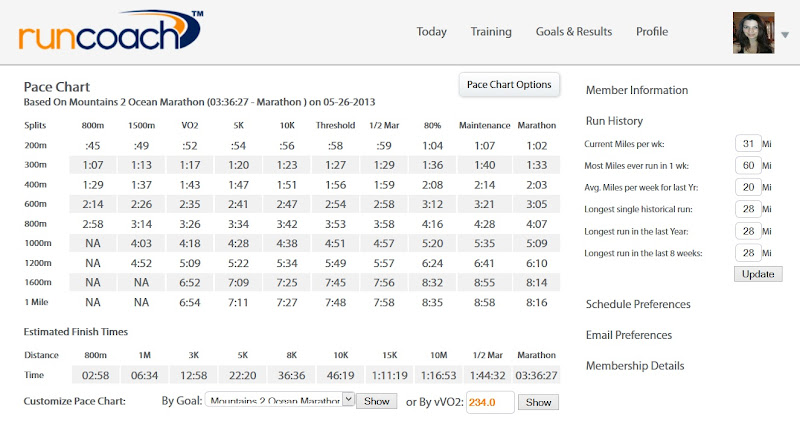The height and width of the screenshot is (427, 800).
Task: Click the 4:51 Threshold cell in 1000m row
Action: tap(335, 243)
